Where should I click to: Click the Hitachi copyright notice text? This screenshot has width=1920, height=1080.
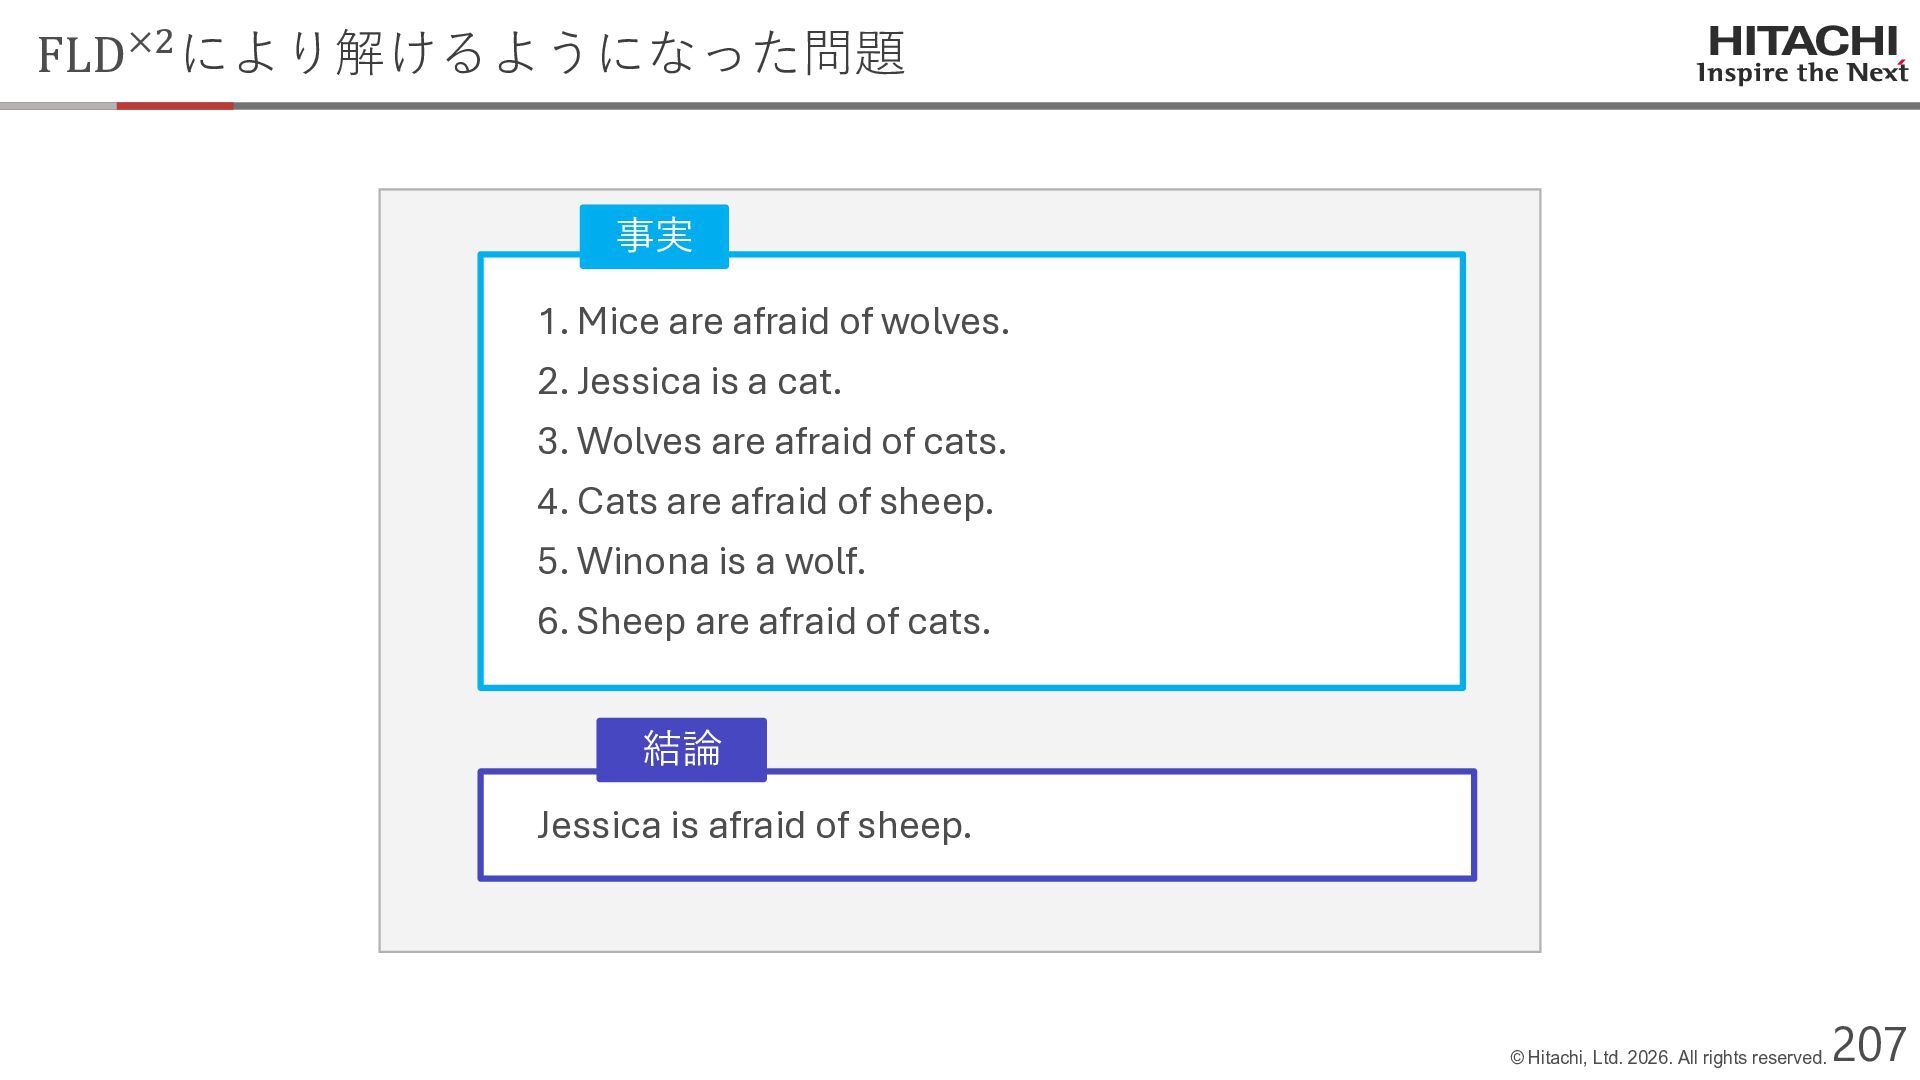[1668, 1057]
